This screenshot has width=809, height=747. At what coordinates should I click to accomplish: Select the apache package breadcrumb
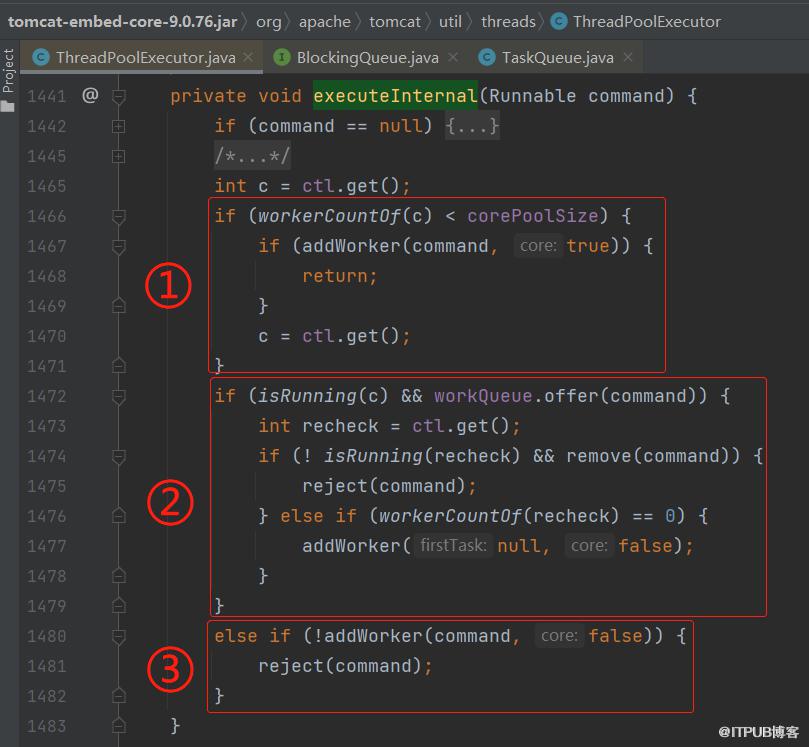[325, 22]
